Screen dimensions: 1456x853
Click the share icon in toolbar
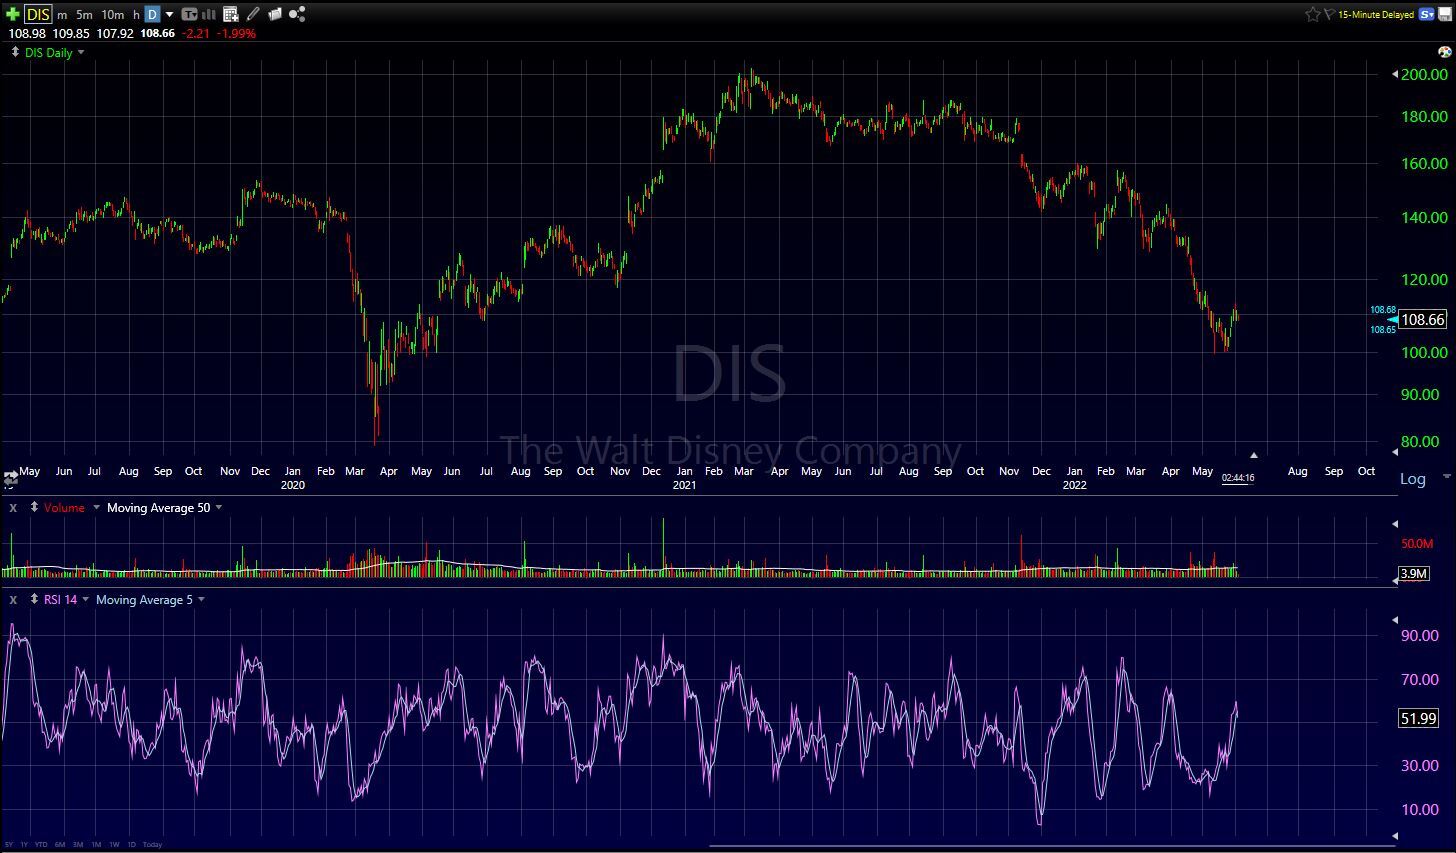(297, 14)
